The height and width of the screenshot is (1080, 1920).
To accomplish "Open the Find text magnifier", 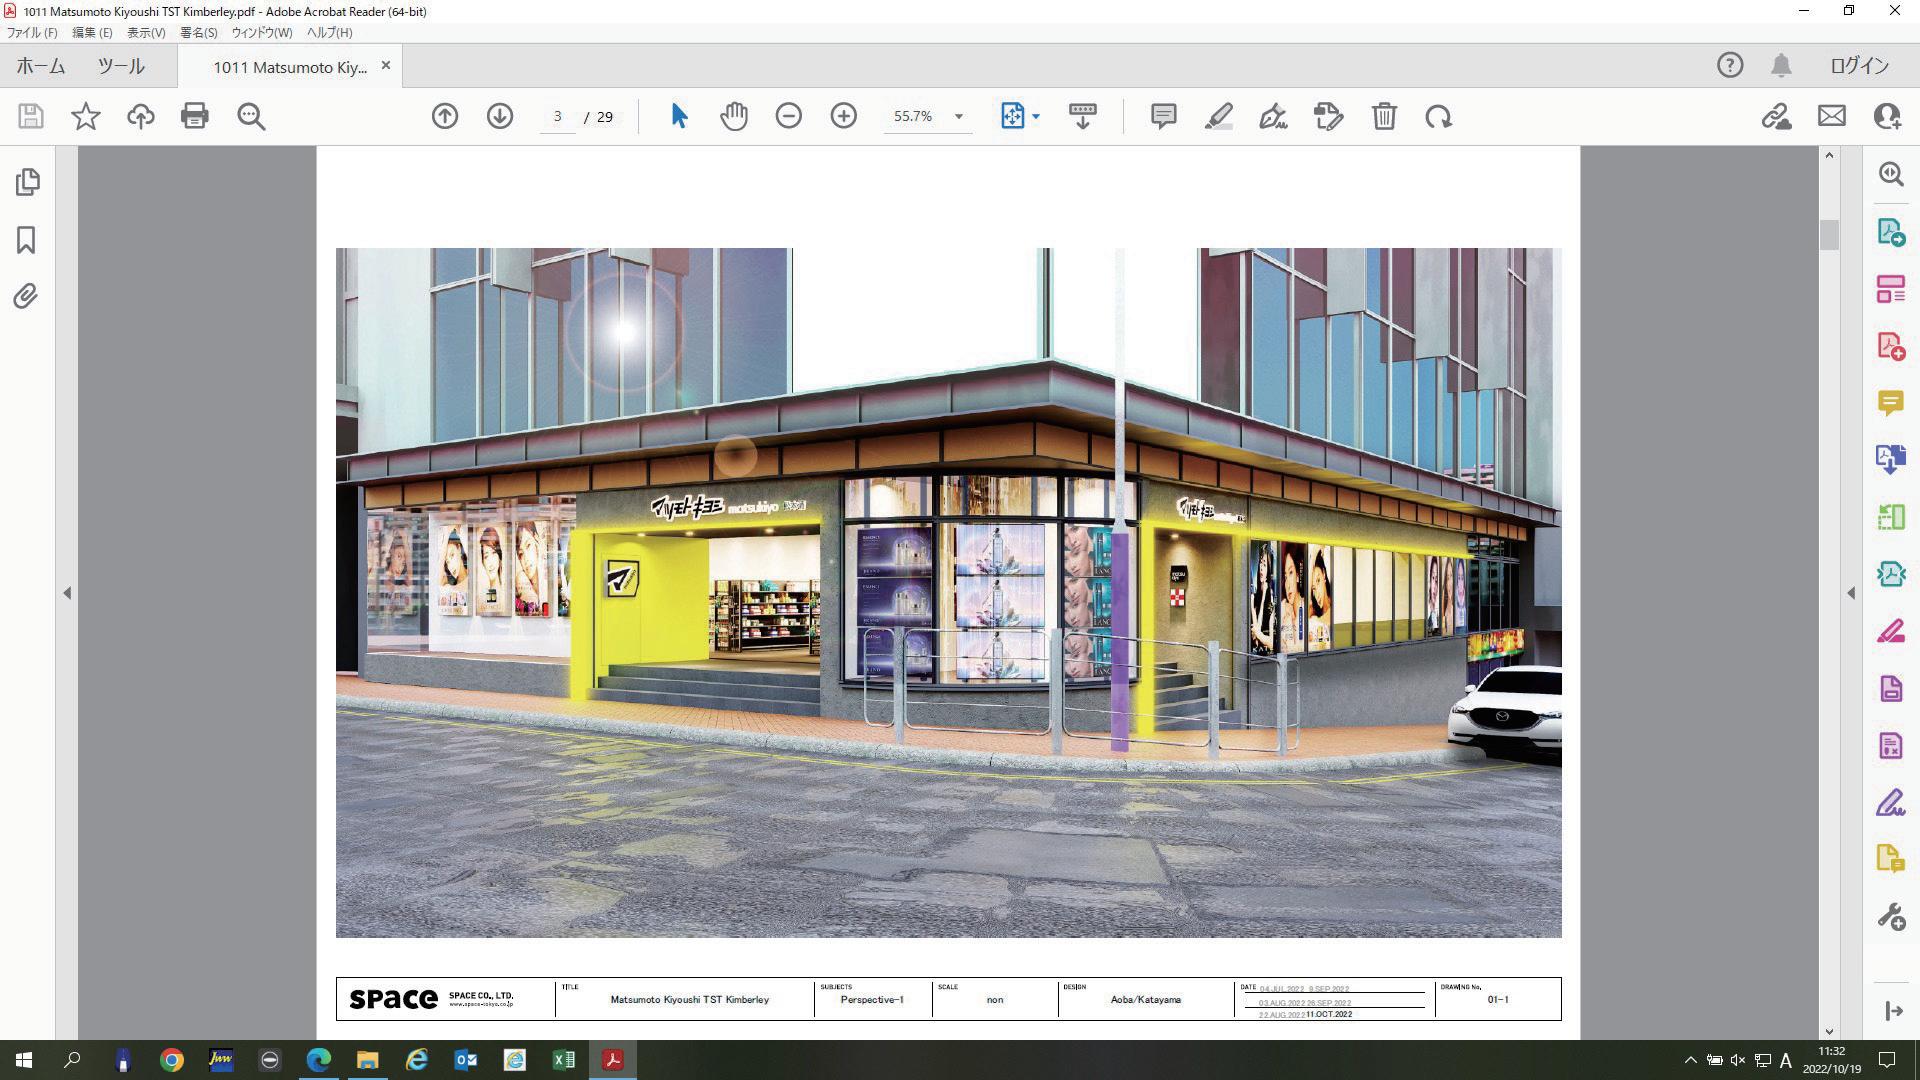I will (251, 116).
